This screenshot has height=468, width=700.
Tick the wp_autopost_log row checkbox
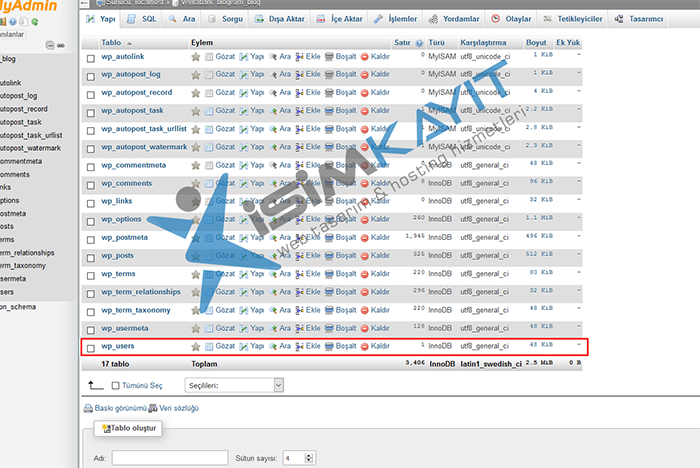pyautogui.click(x=91, y=76)
